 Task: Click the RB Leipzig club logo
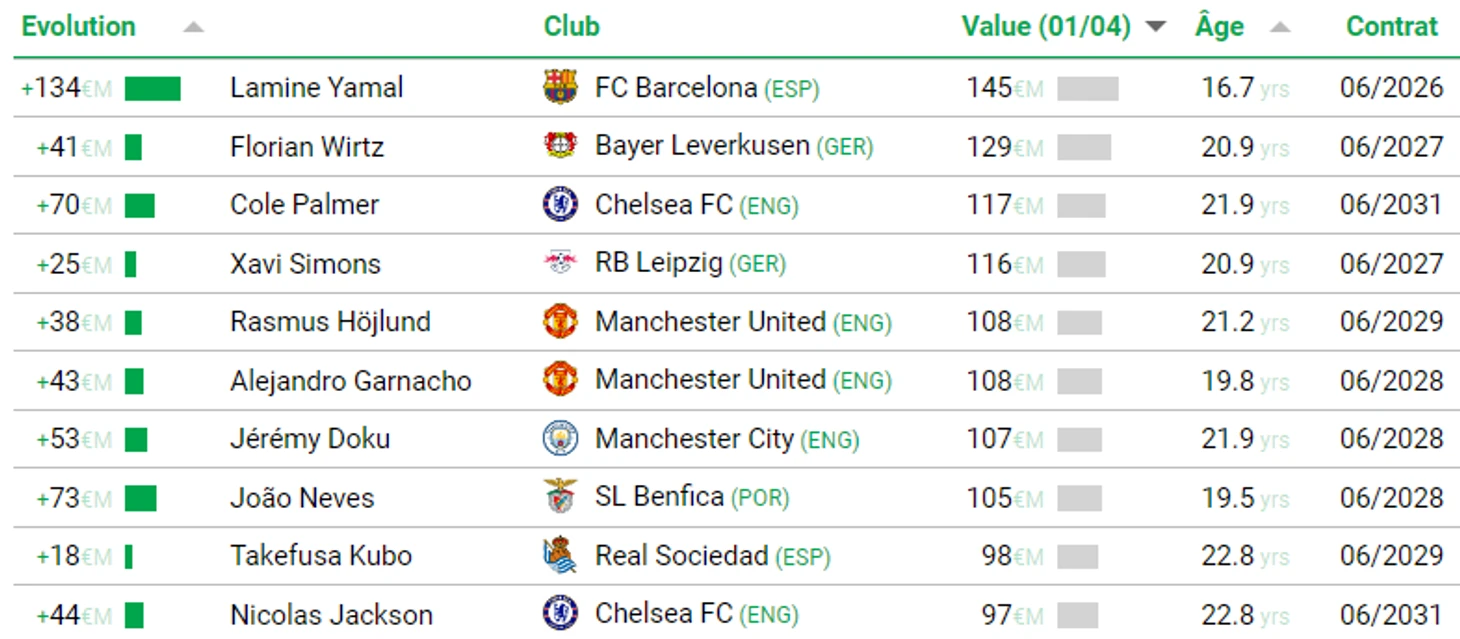point(560,263)
